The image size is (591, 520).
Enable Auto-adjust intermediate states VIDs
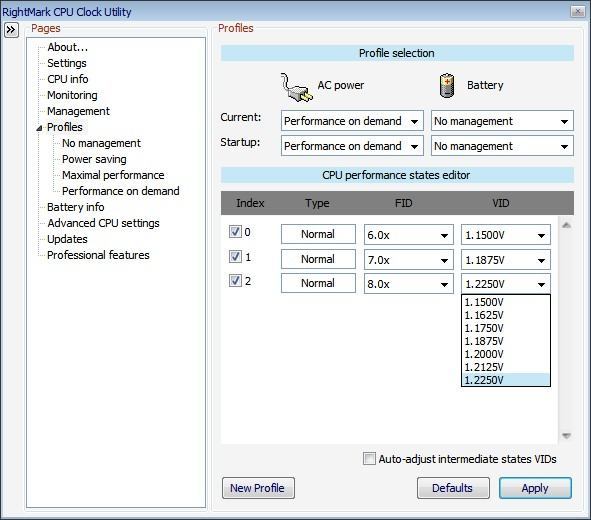pyautogui.click(x=369, y=459)
